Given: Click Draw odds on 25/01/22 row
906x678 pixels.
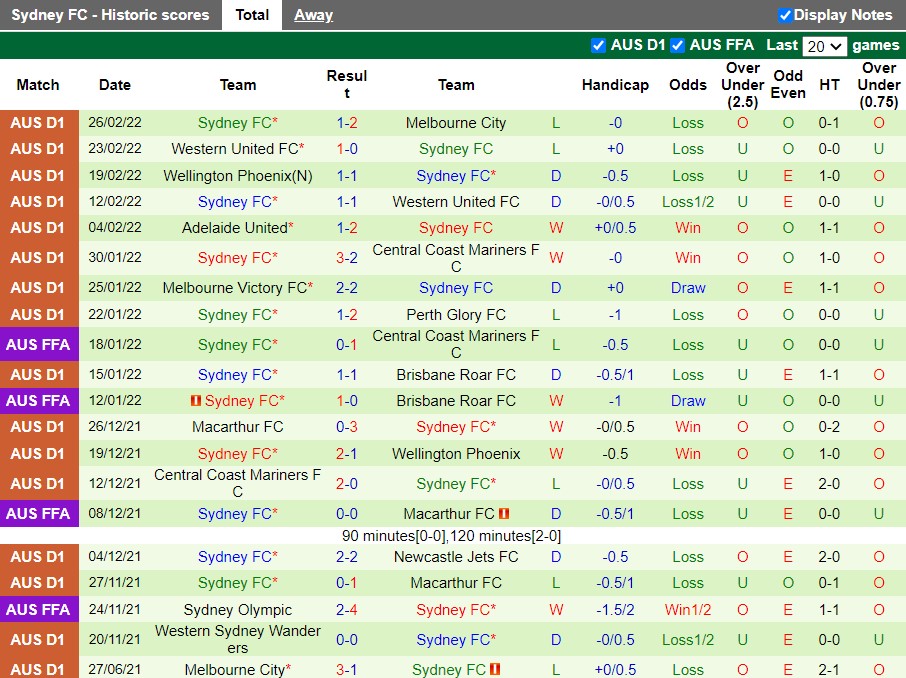Looking at the screenshot, I should point(688,288).
